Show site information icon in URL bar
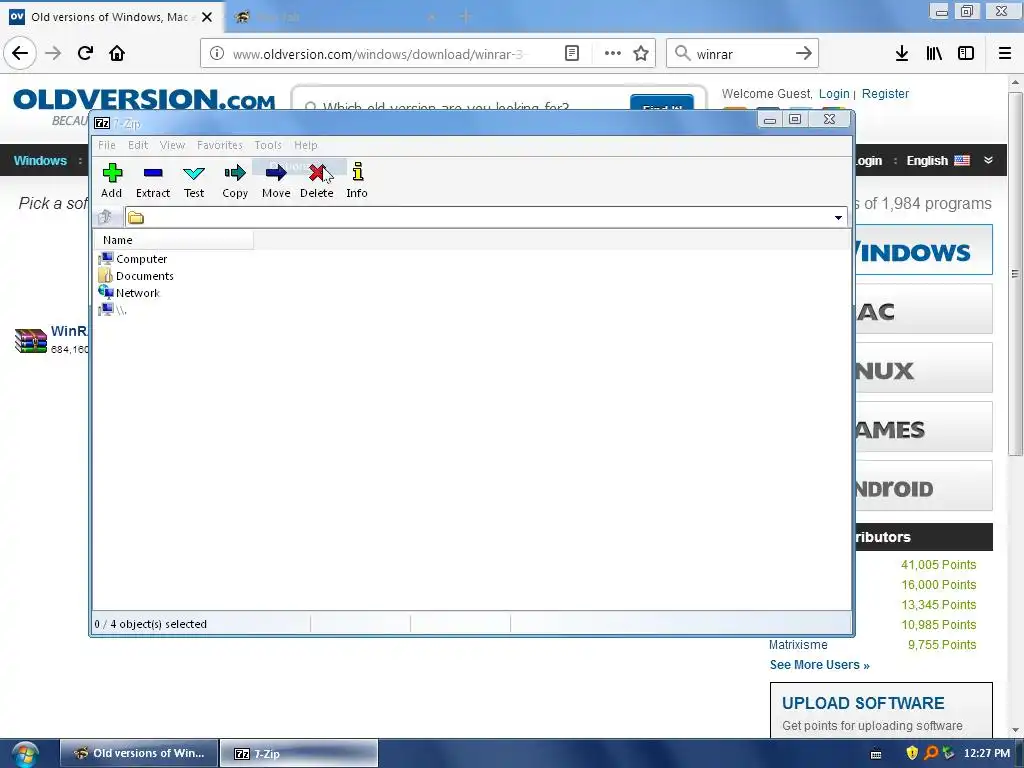This screenshot has height=768, width=1024. [217, 54]
